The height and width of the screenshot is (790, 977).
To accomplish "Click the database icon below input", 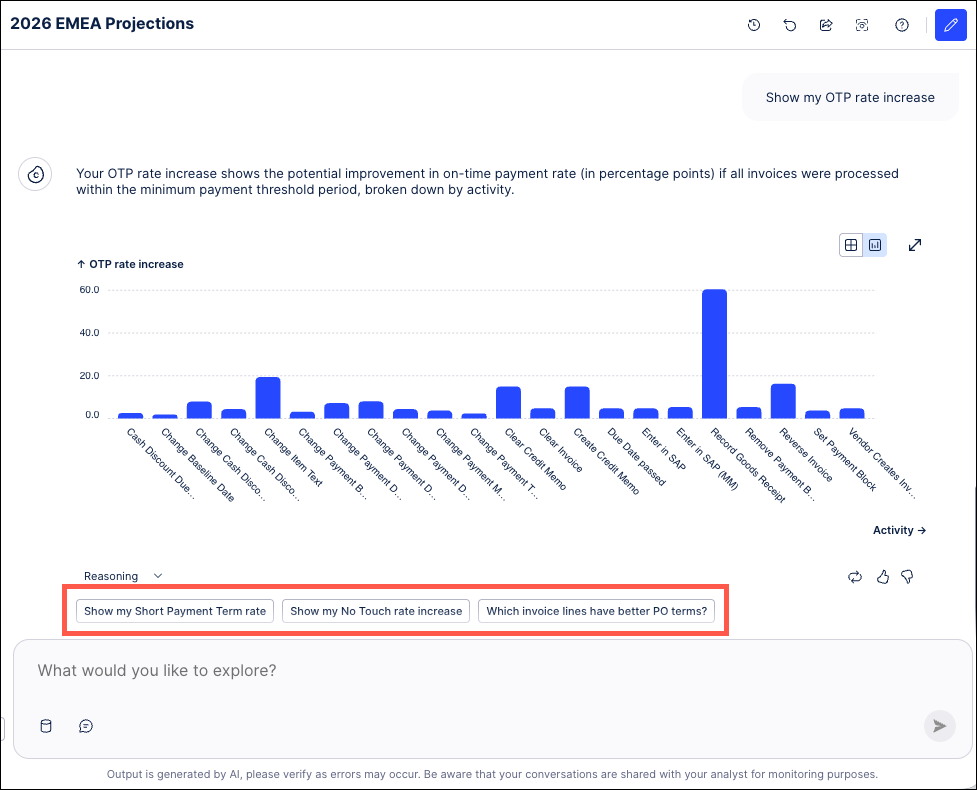I will (45, 726).
